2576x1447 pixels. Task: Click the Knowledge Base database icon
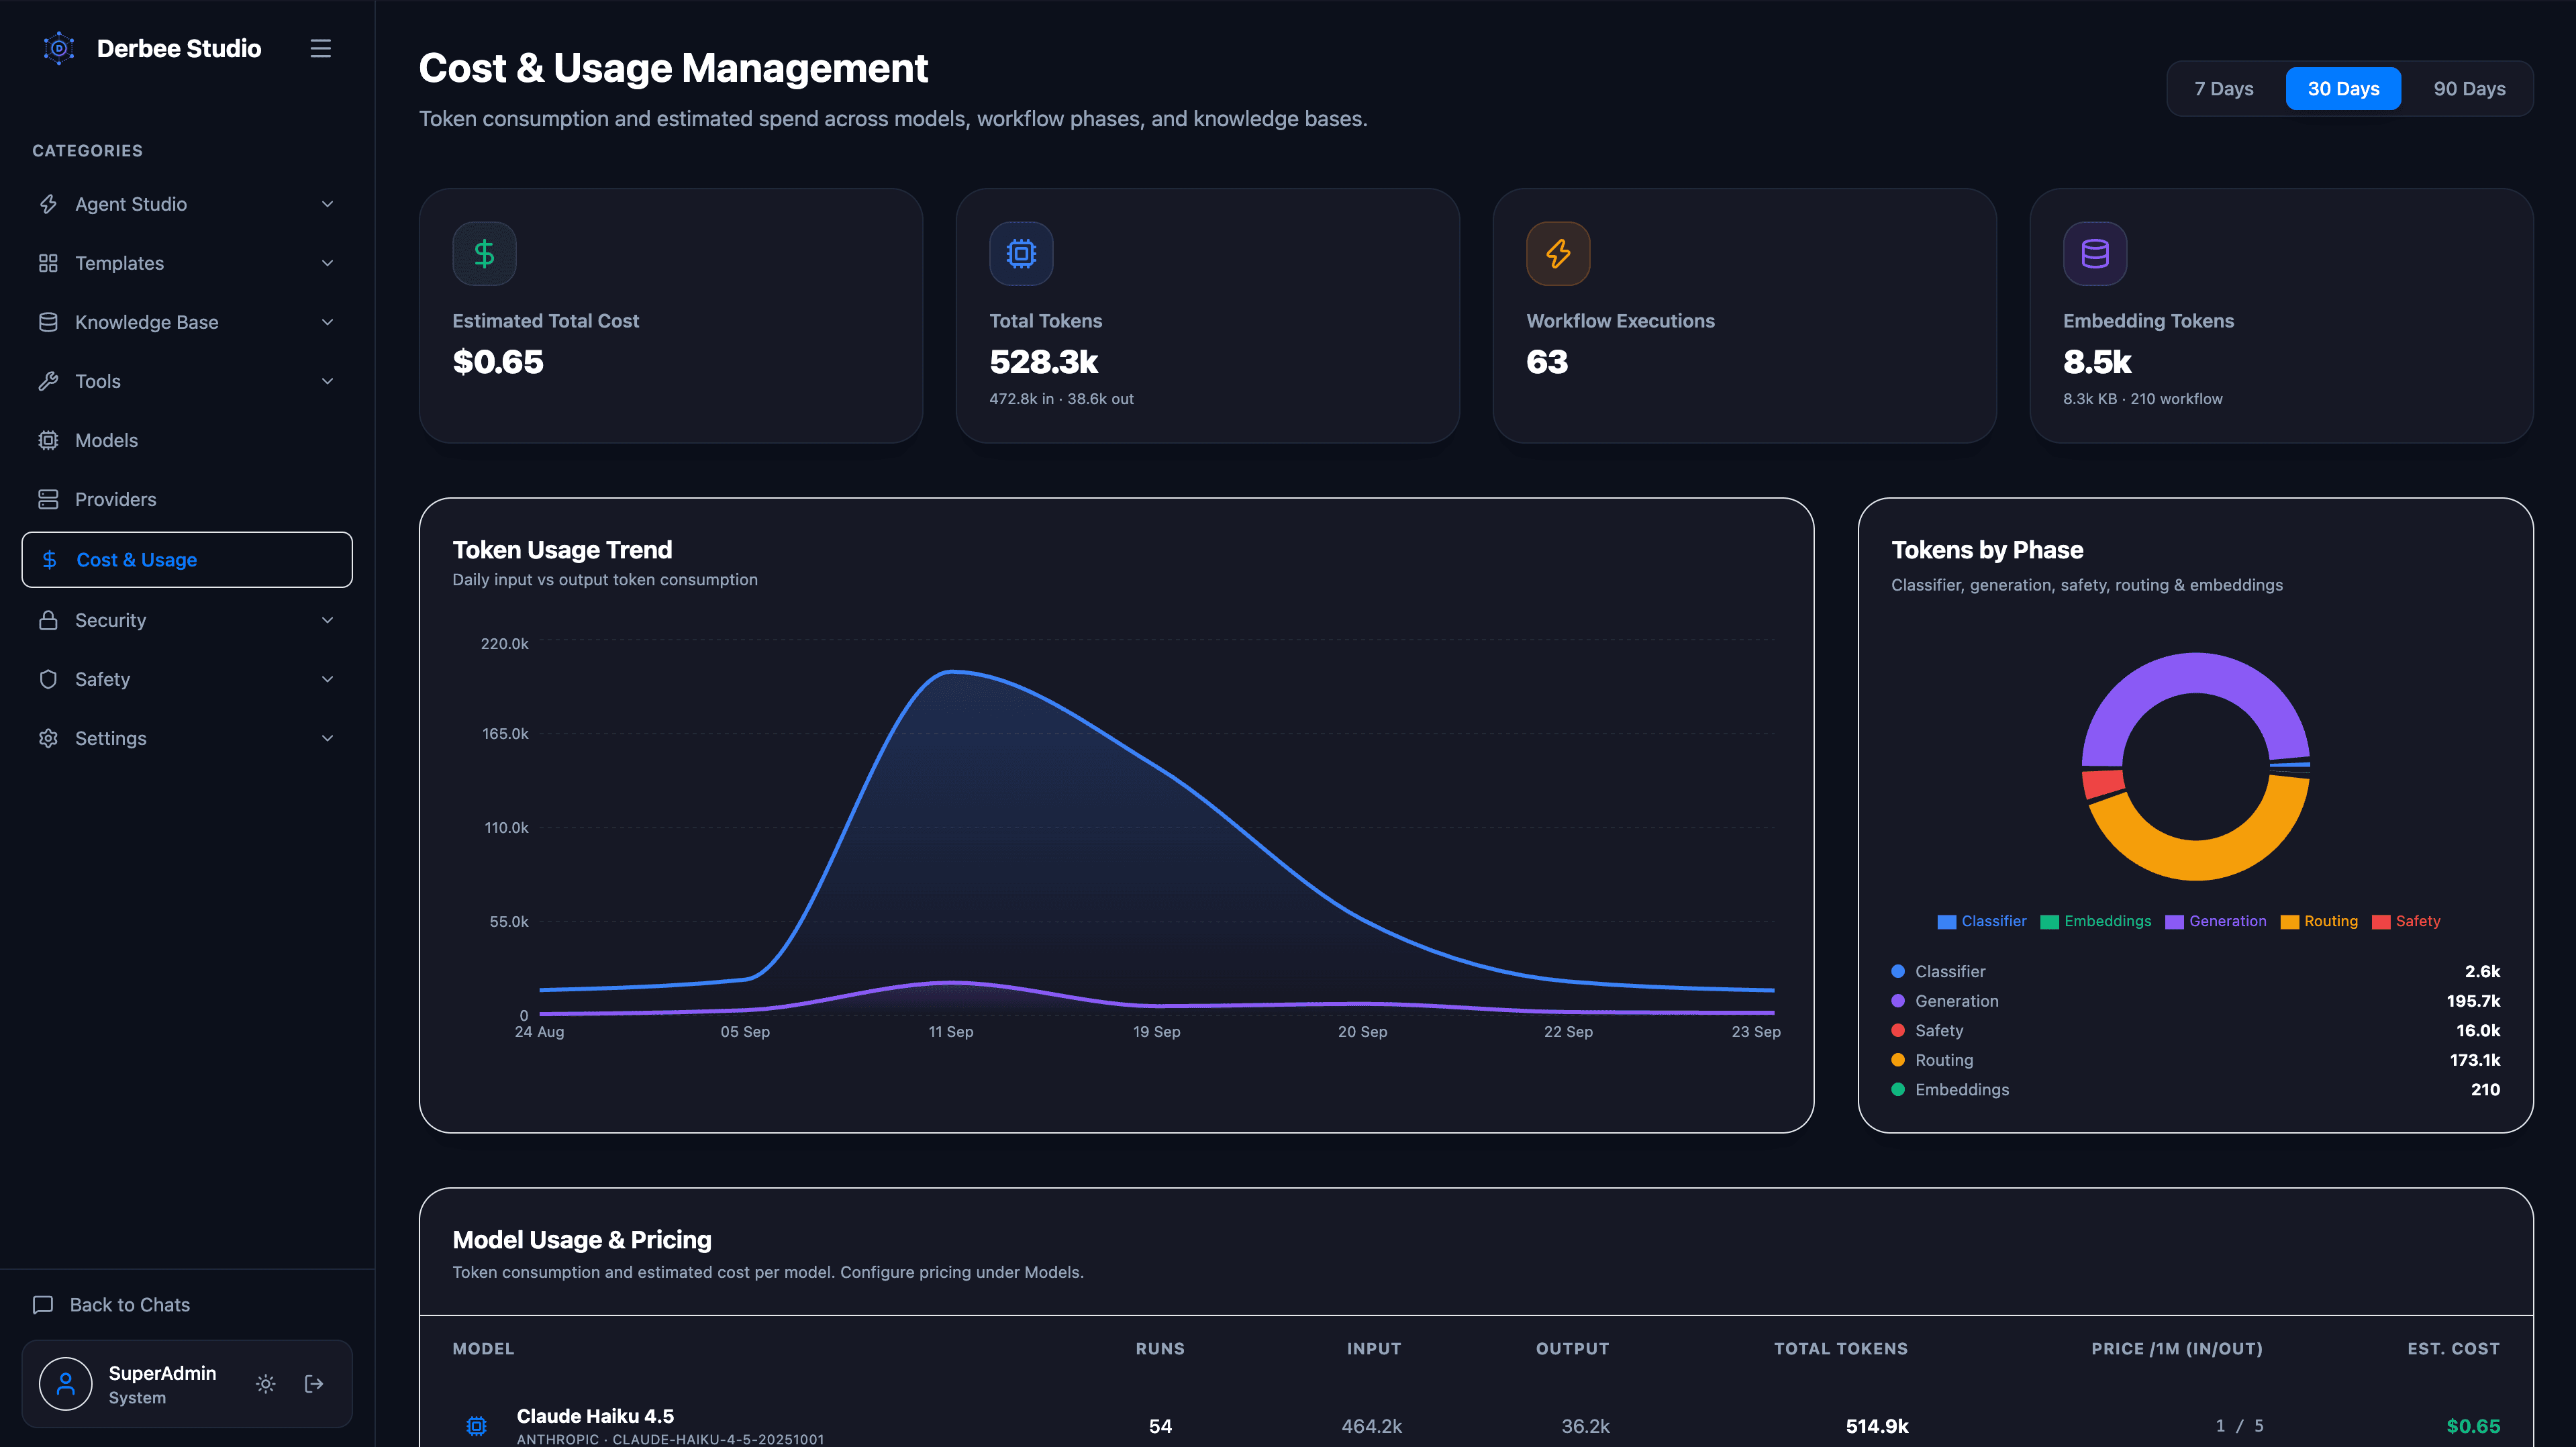coord(48,322)
